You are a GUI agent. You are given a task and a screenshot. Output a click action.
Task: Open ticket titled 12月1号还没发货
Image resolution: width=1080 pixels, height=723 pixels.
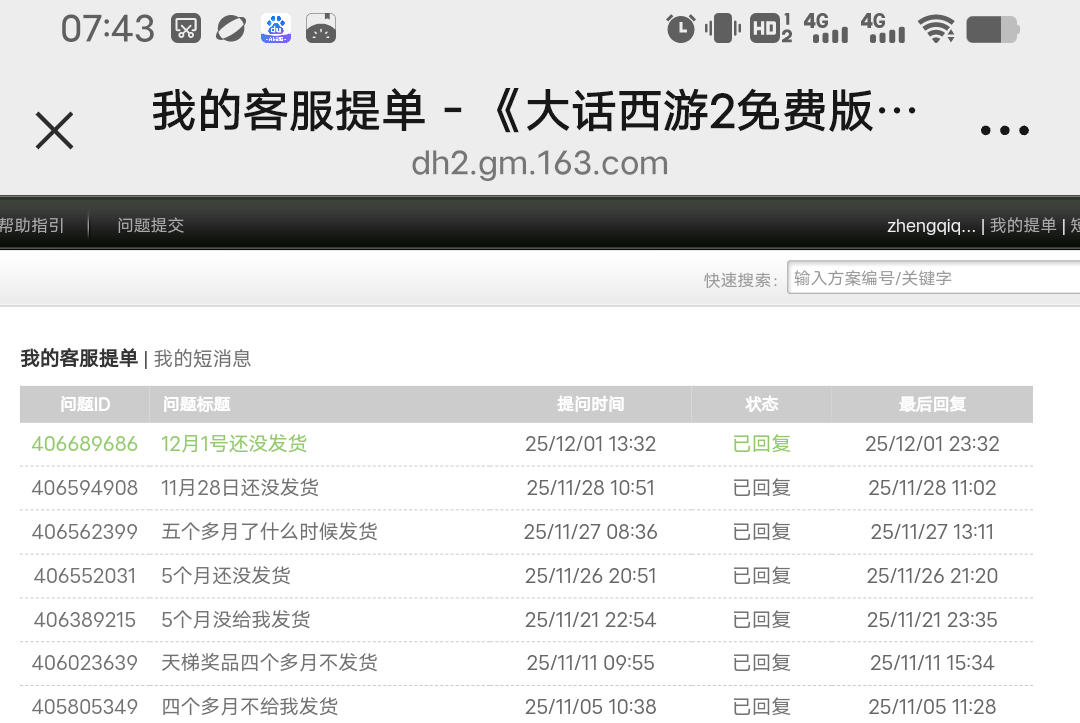tap(234, 444)
